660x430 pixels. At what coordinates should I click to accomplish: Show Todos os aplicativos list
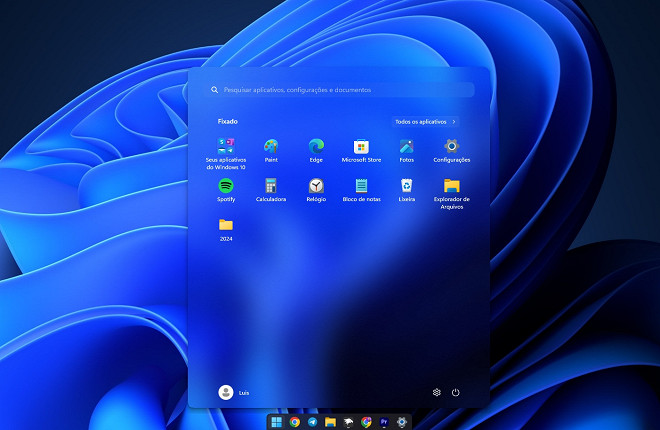pyautogui.click(x=425, y=122)
